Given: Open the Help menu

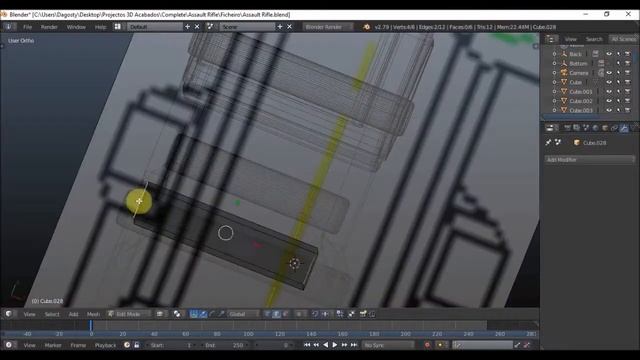Looking at the screenshot, I should pyautogui.click(x=100, y=27).
